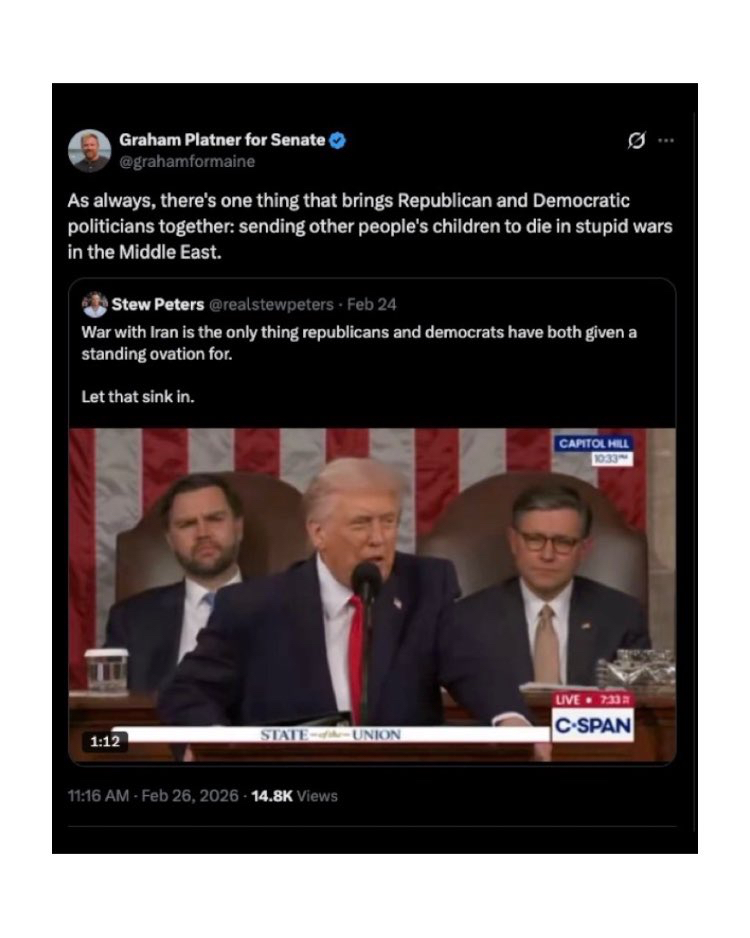750x938 pixels.
Task: Open the Graham Platner for Senate profile name
Action: click(x=222, y=140)
